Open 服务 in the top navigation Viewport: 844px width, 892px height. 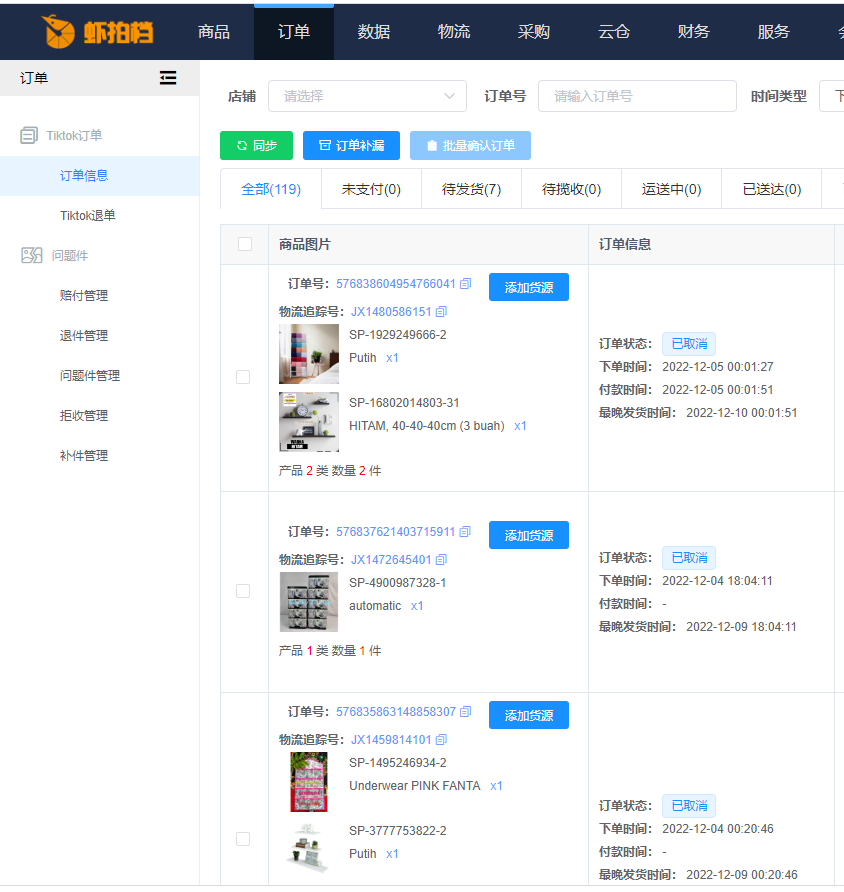[773, 32]
